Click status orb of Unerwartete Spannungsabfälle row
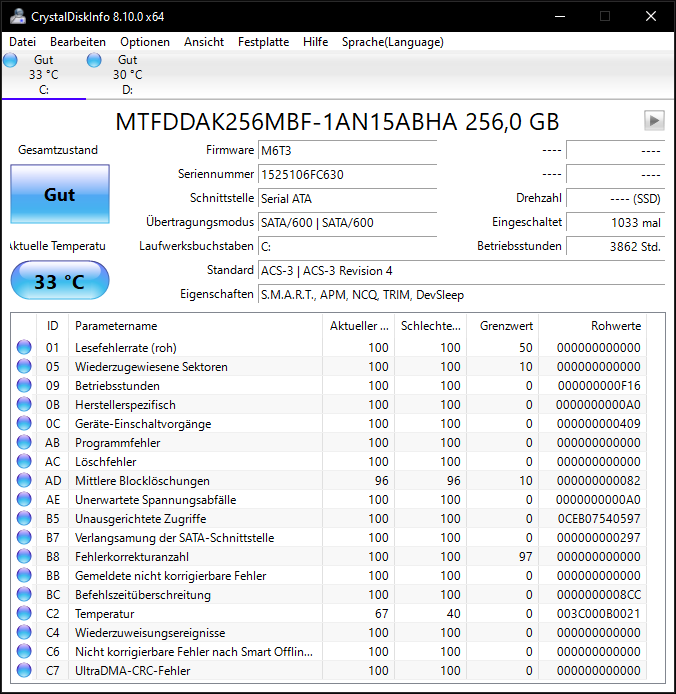 pyautogui.click(x=24, y=500)
